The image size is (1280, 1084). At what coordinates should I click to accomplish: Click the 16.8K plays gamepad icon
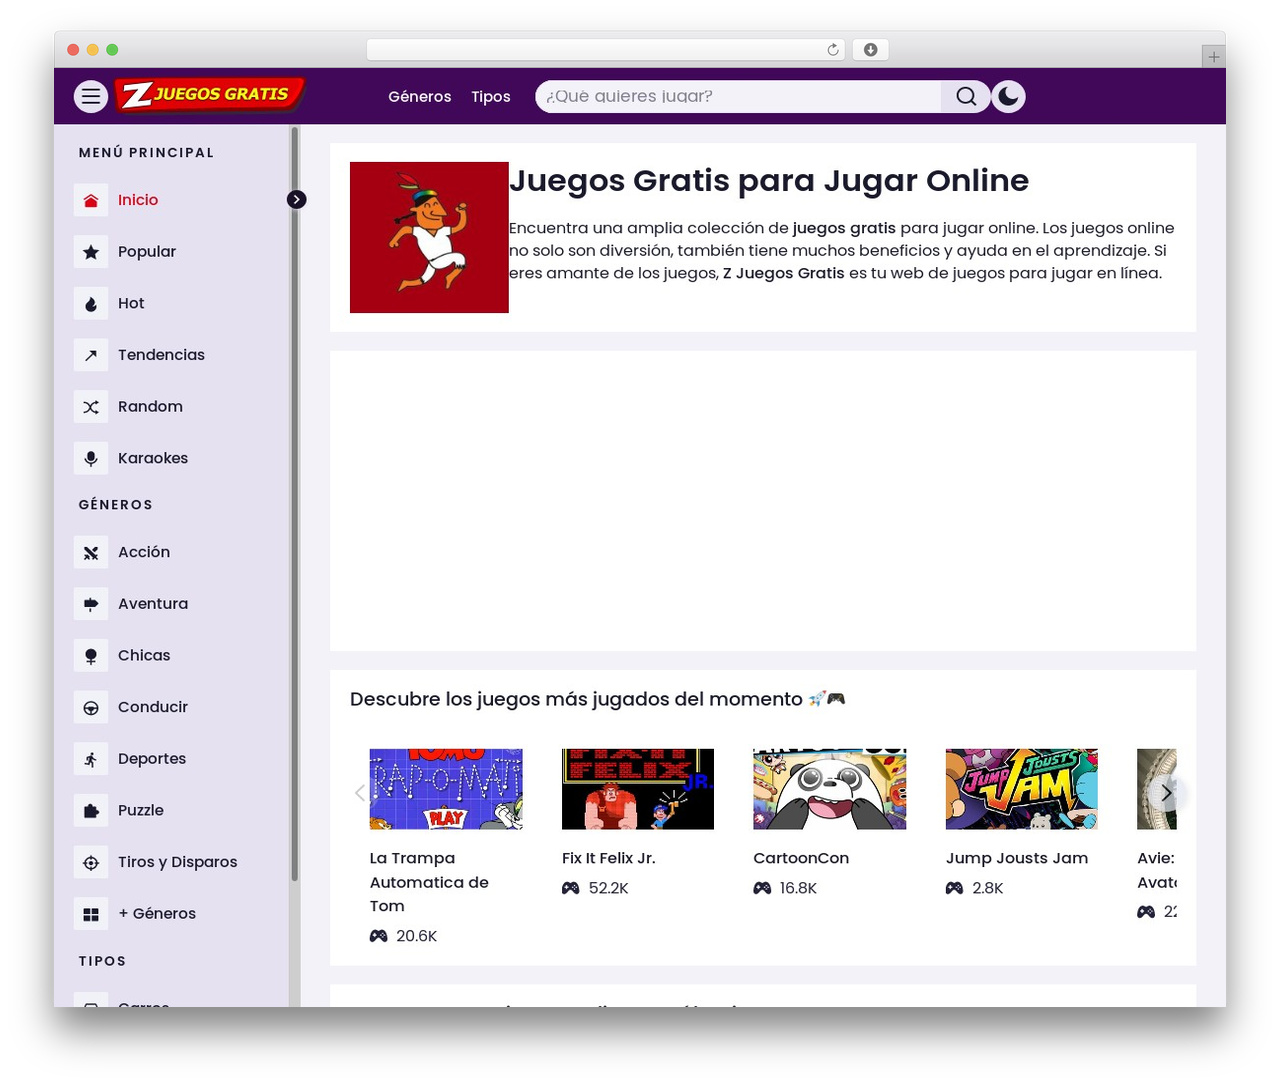coord(762,888)
